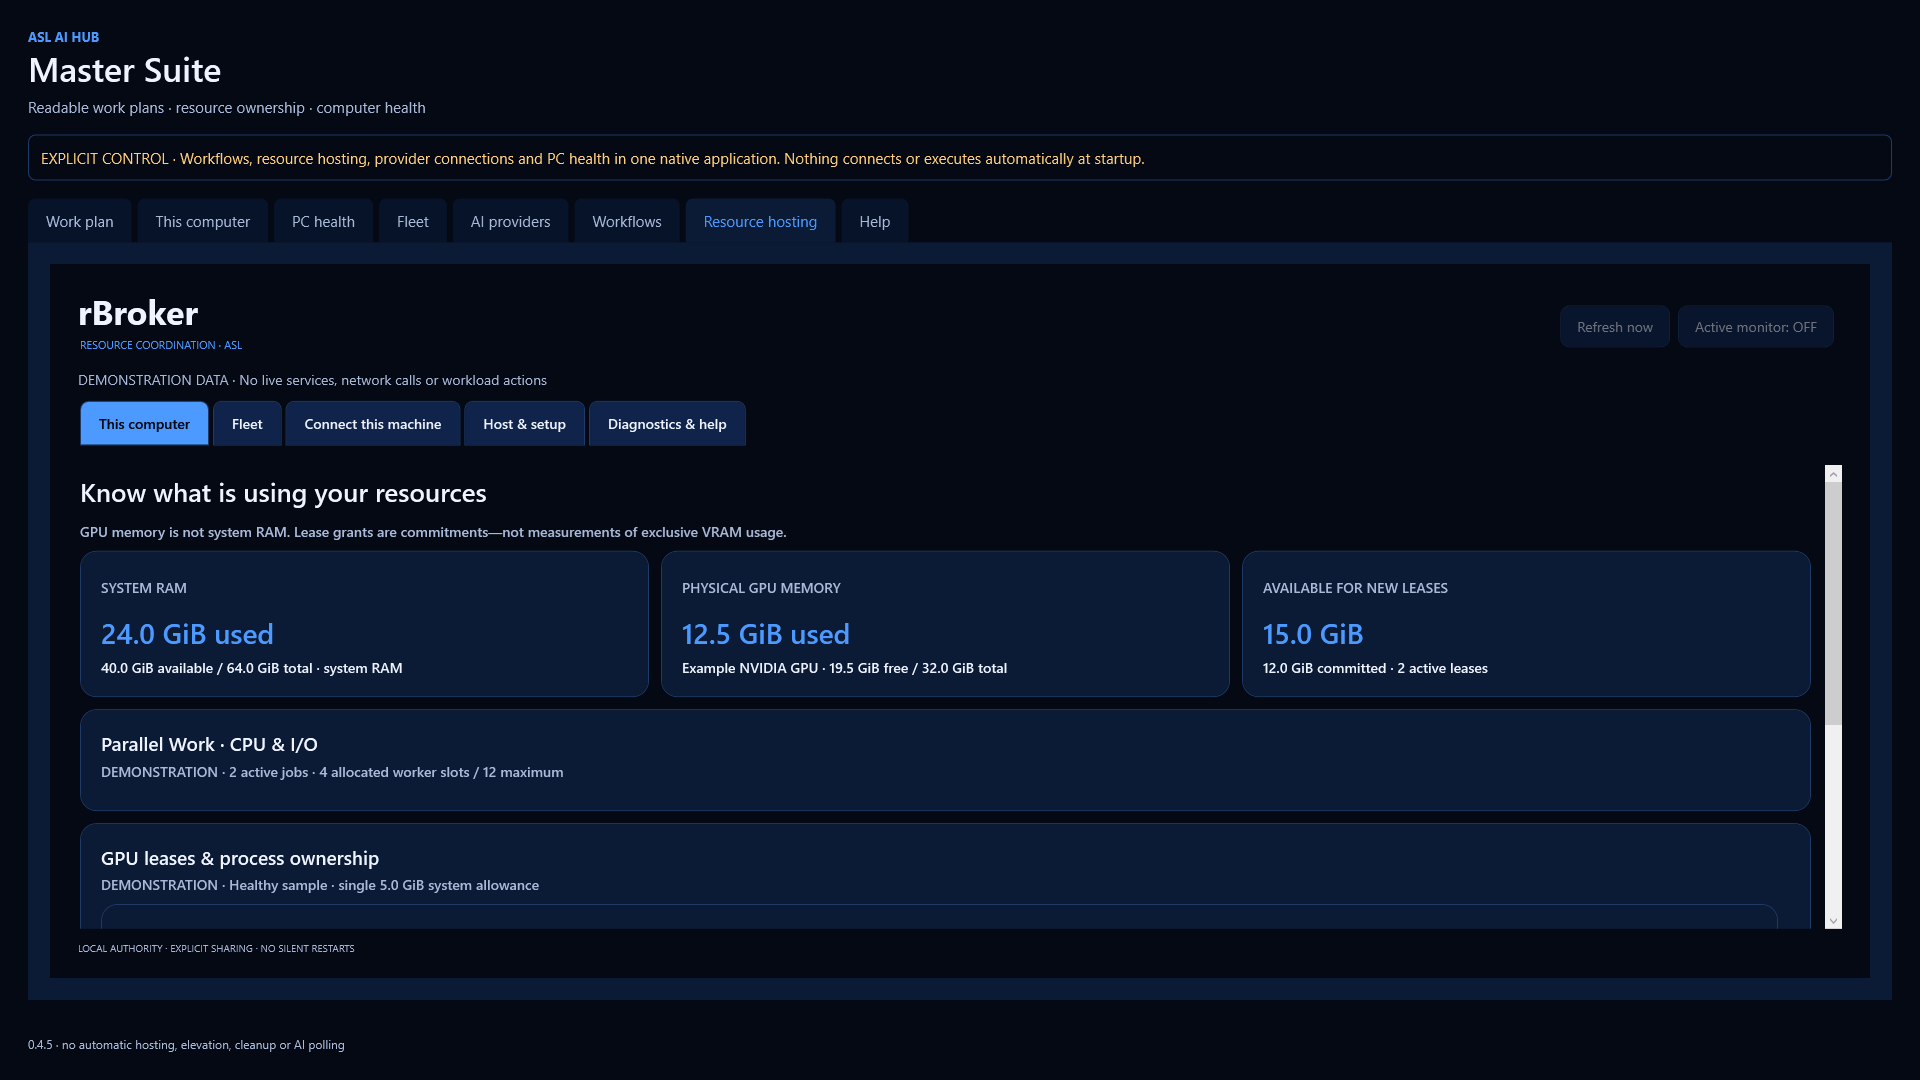Open Connect this machine tab
The width and height of the screenshot is (1920, 1080).
[x=372, y=424]
